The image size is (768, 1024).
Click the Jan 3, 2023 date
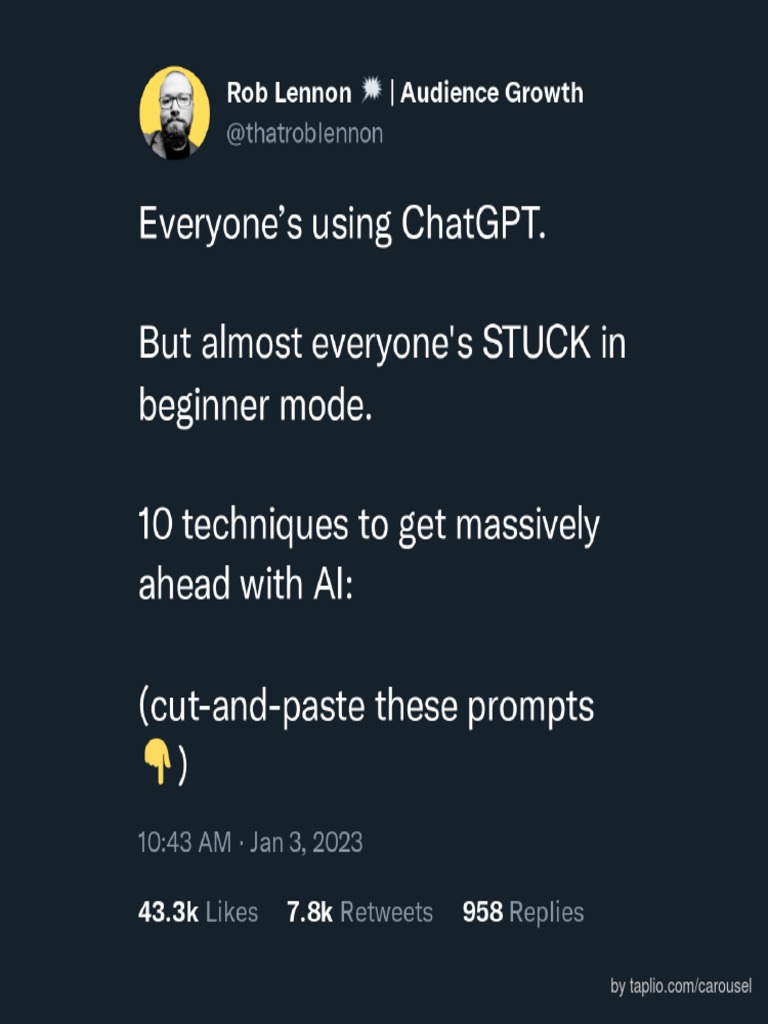(306, 842)
